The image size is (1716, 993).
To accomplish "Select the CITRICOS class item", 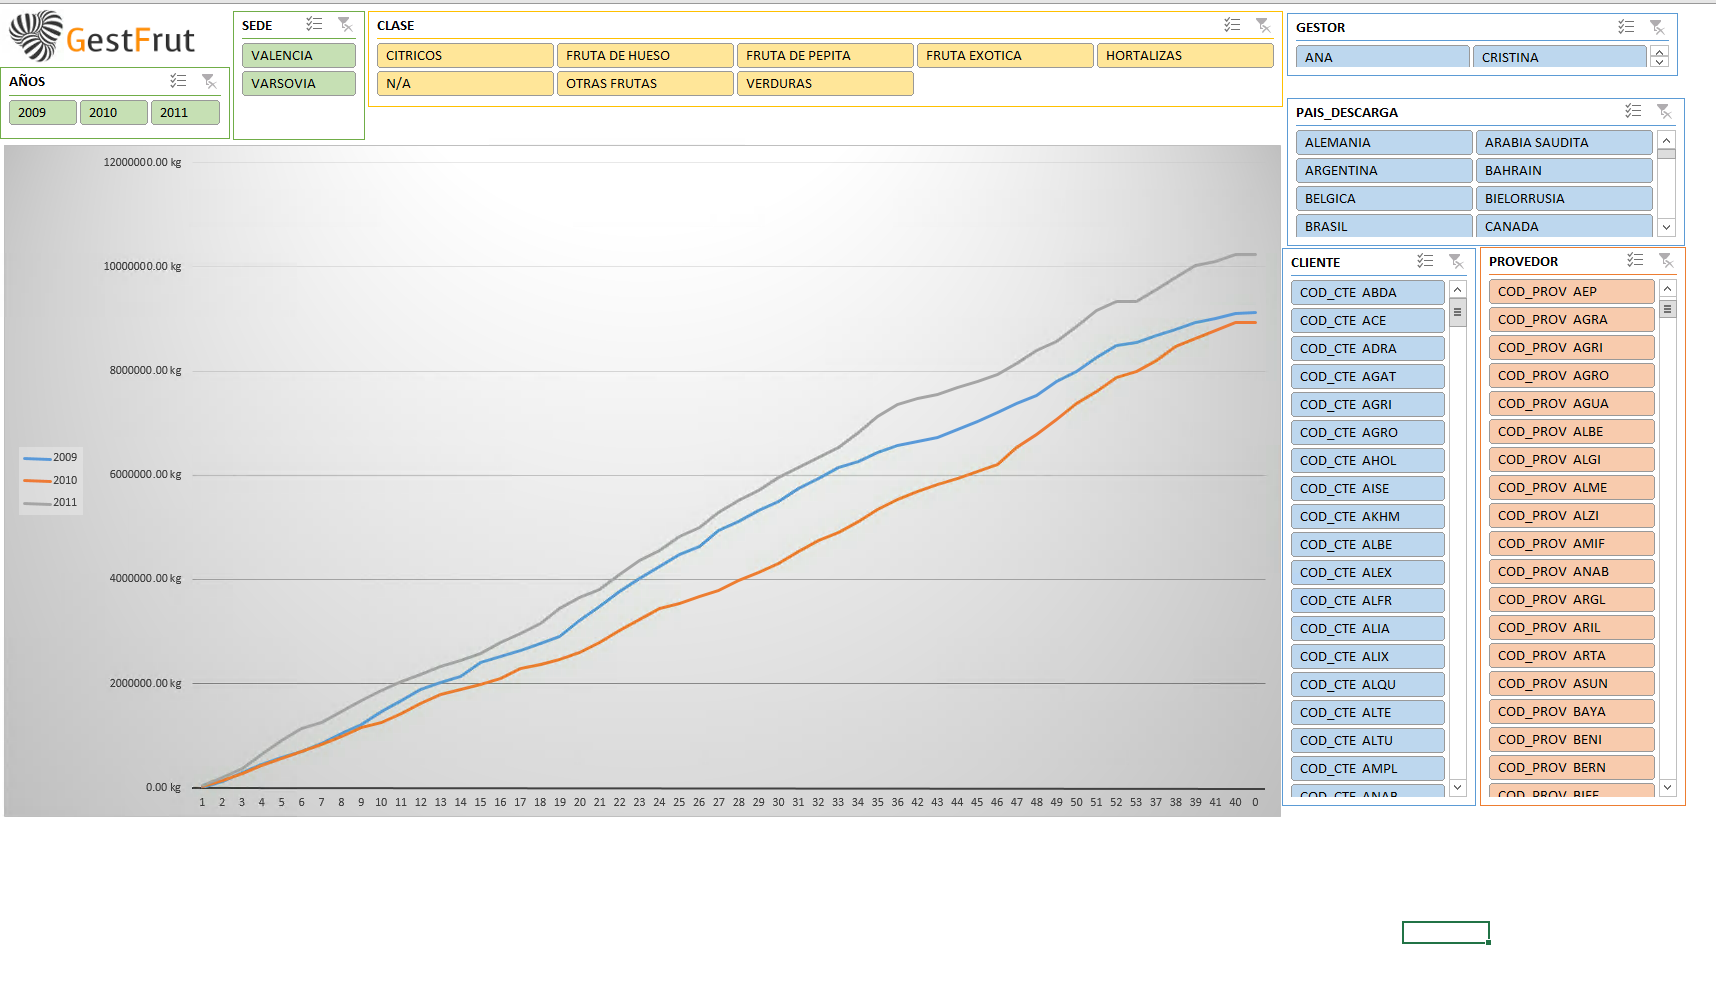I will click(464, 56).
